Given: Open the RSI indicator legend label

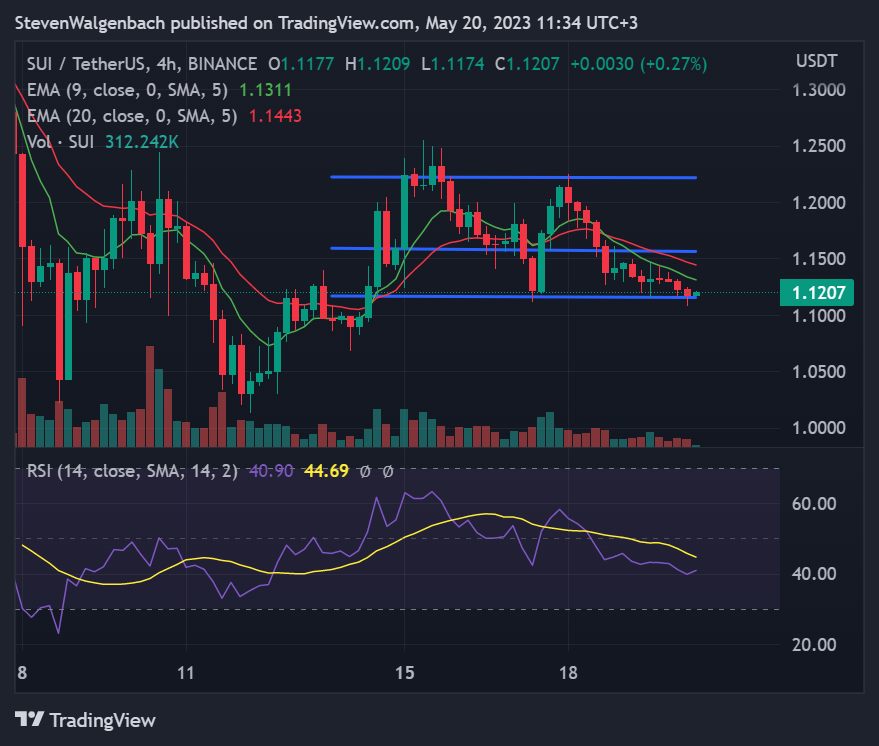Looking at the screenshot, I should pos(132,471).
